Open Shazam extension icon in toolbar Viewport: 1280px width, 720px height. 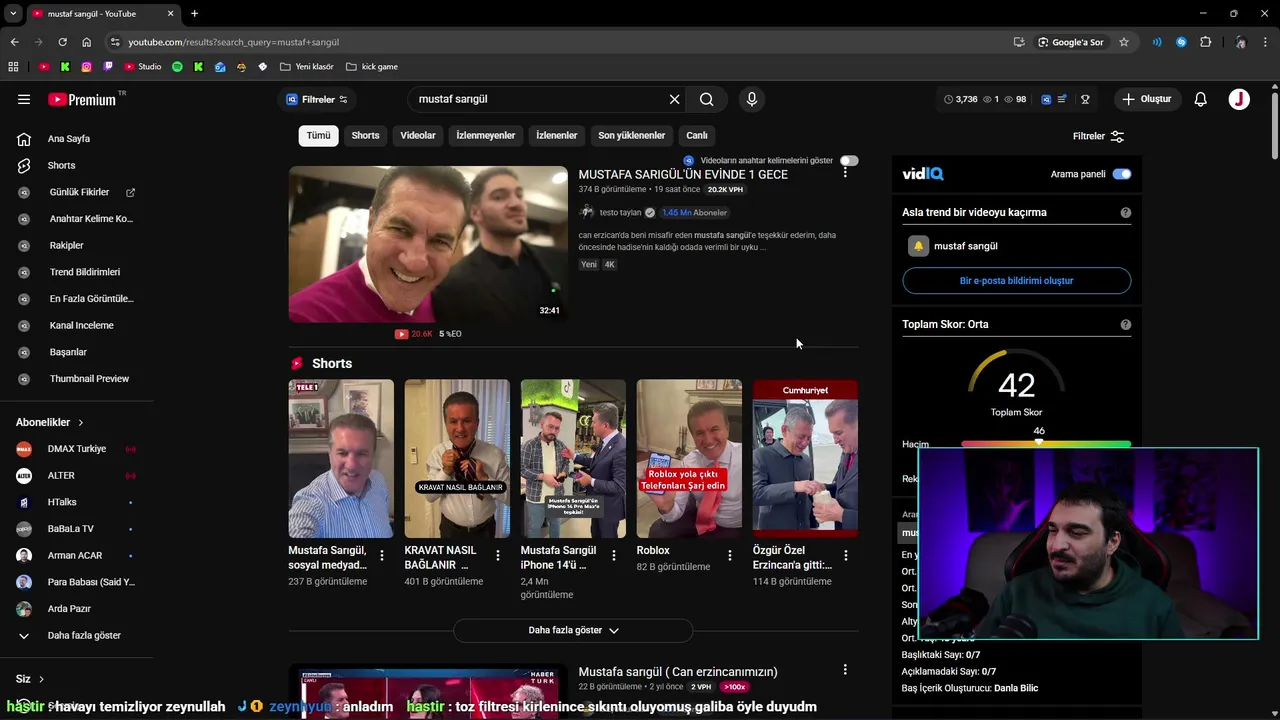tap(1181, 42)
